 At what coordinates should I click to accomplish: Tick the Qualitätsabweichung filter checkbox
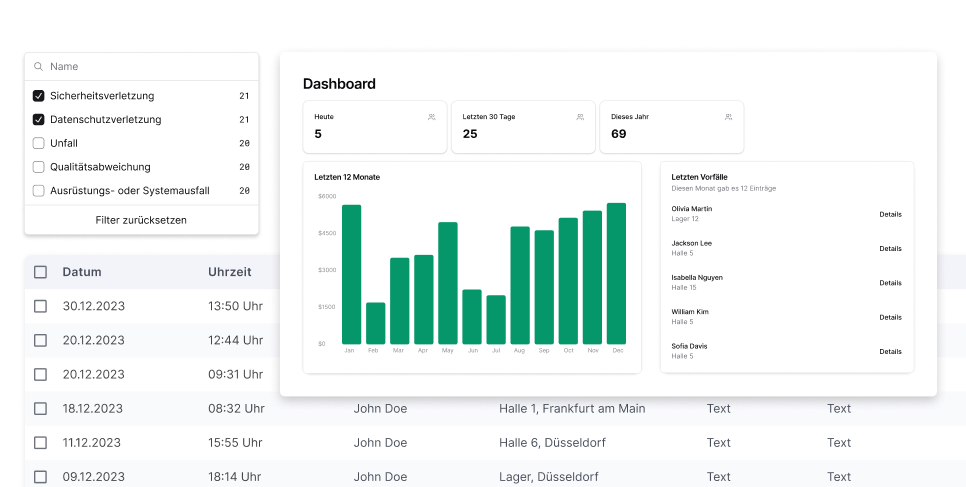(38, 167)
